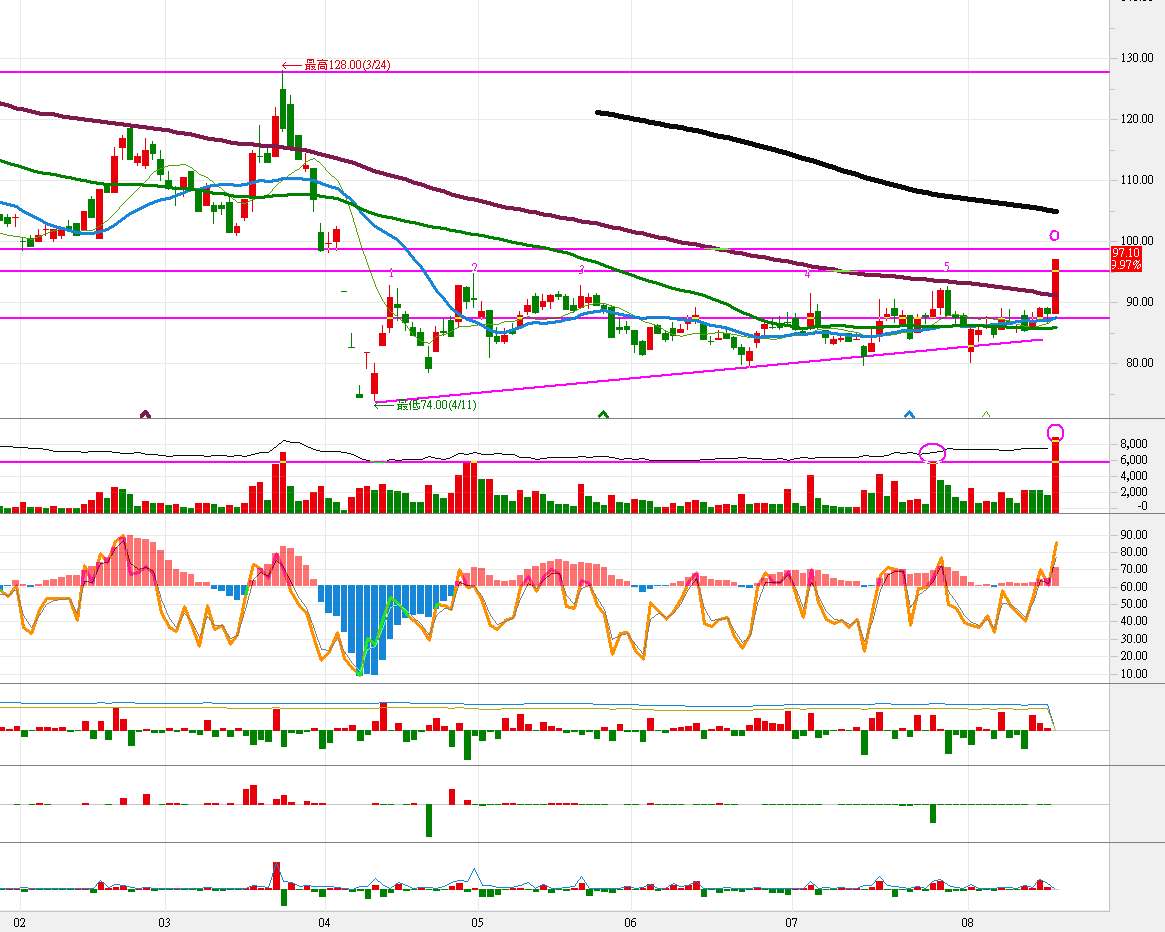Click the magenta oval on the volume line
This screenshot has width=1165, height=932.
[x=932, y=452]
